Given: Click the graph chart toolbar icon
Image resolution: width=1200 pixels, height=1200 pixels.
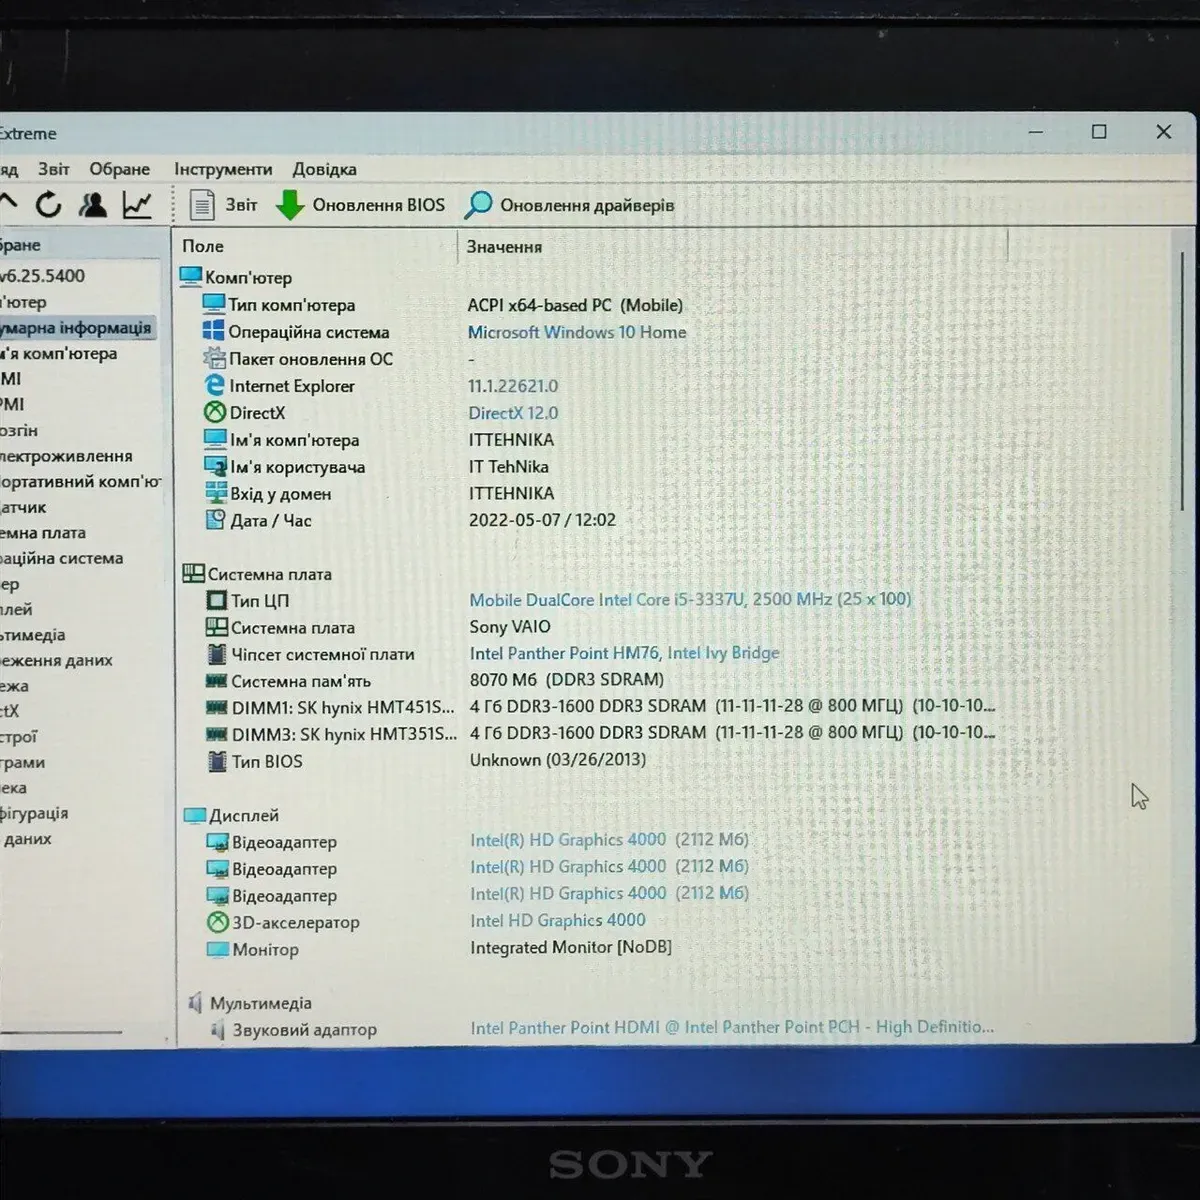Looking at the screenshot, I should click(x=137, y=205).
